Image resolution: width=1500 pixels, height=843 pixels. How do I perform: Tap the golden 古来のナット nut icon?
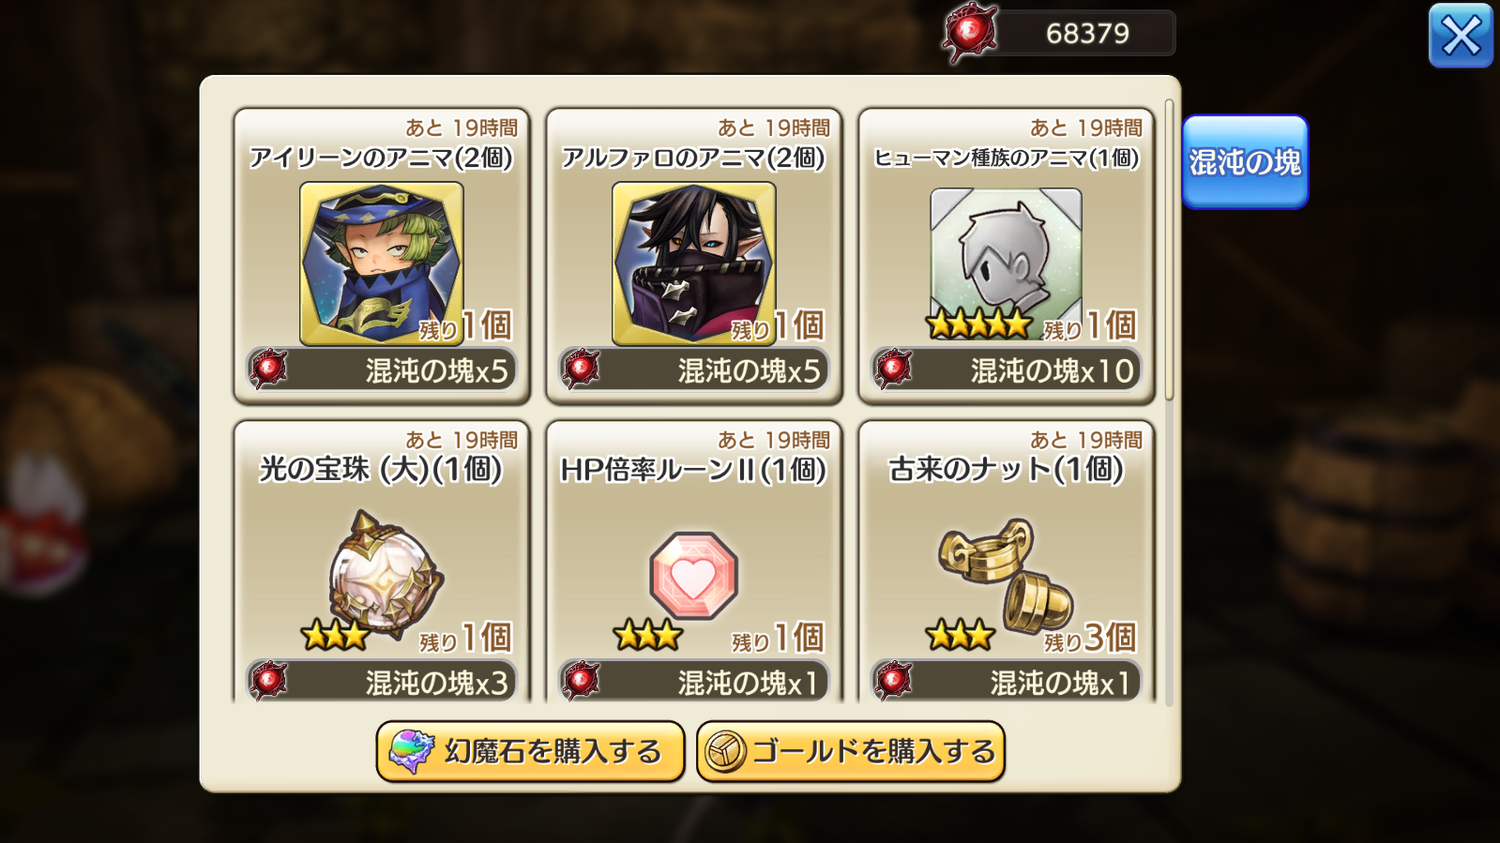[x=1006, y=575]
